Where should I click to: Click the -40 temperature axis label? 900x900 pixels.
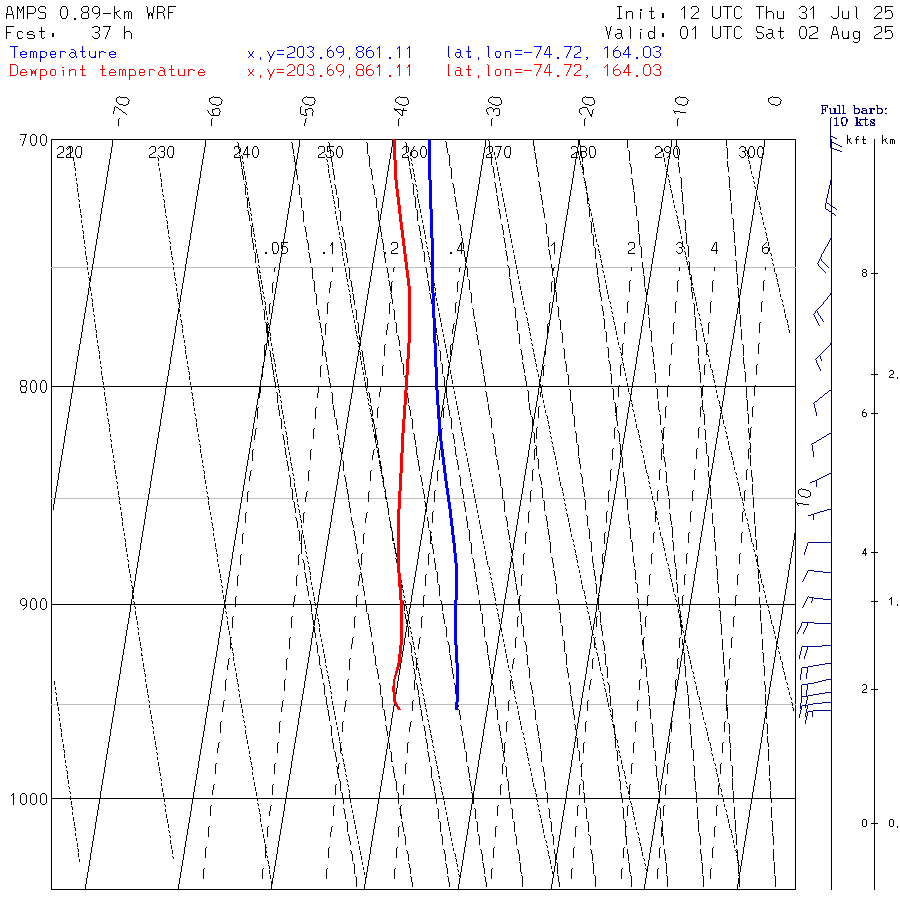click(x=401, y=110)
